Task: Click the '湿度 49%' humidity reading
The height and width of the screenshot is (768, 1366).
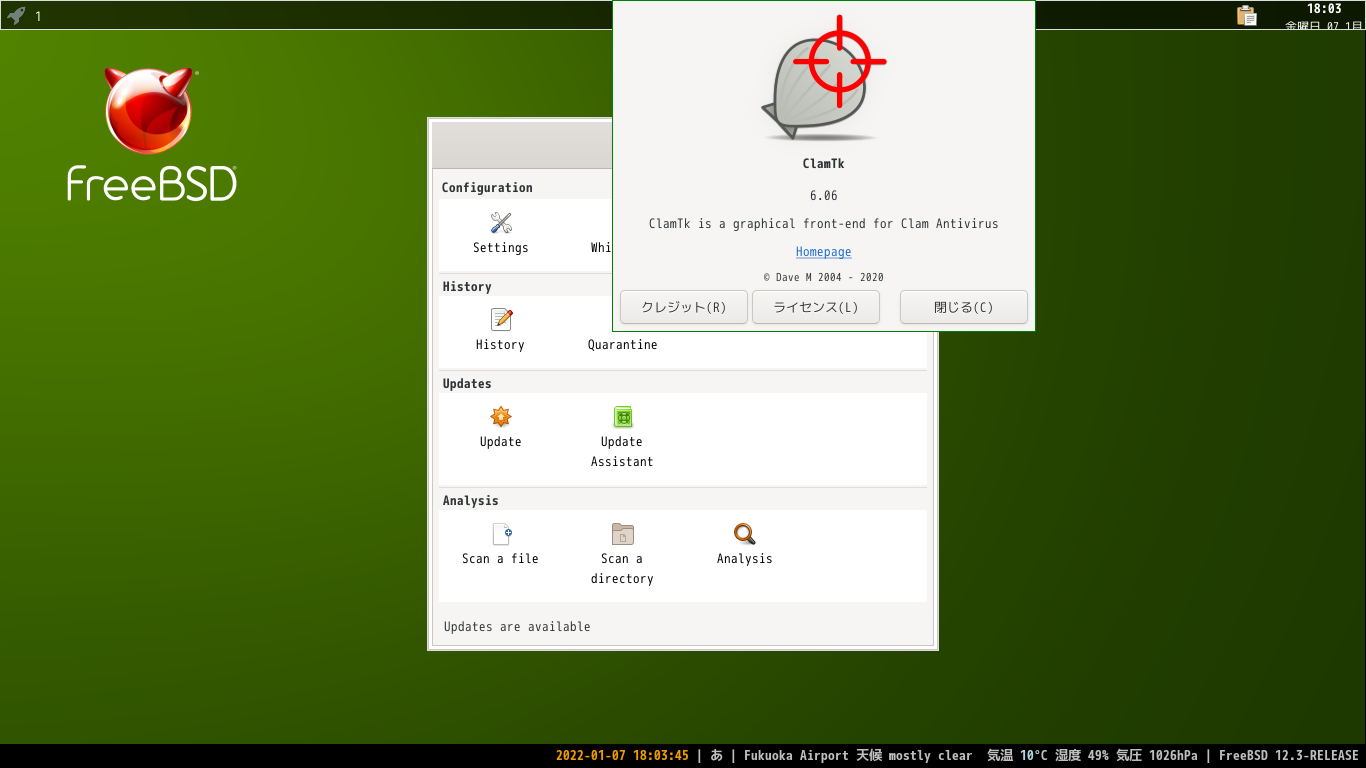Action: [x=1082, y=756]
